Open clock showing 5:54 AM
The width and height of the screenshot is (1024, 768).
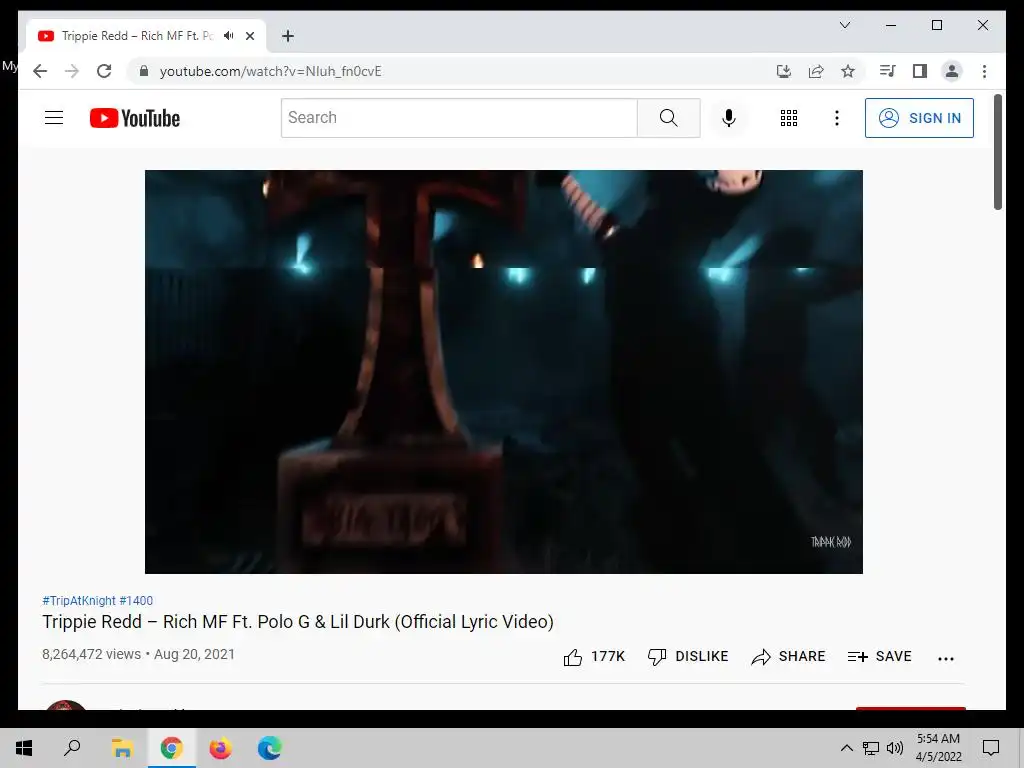(x=938, y=748)
